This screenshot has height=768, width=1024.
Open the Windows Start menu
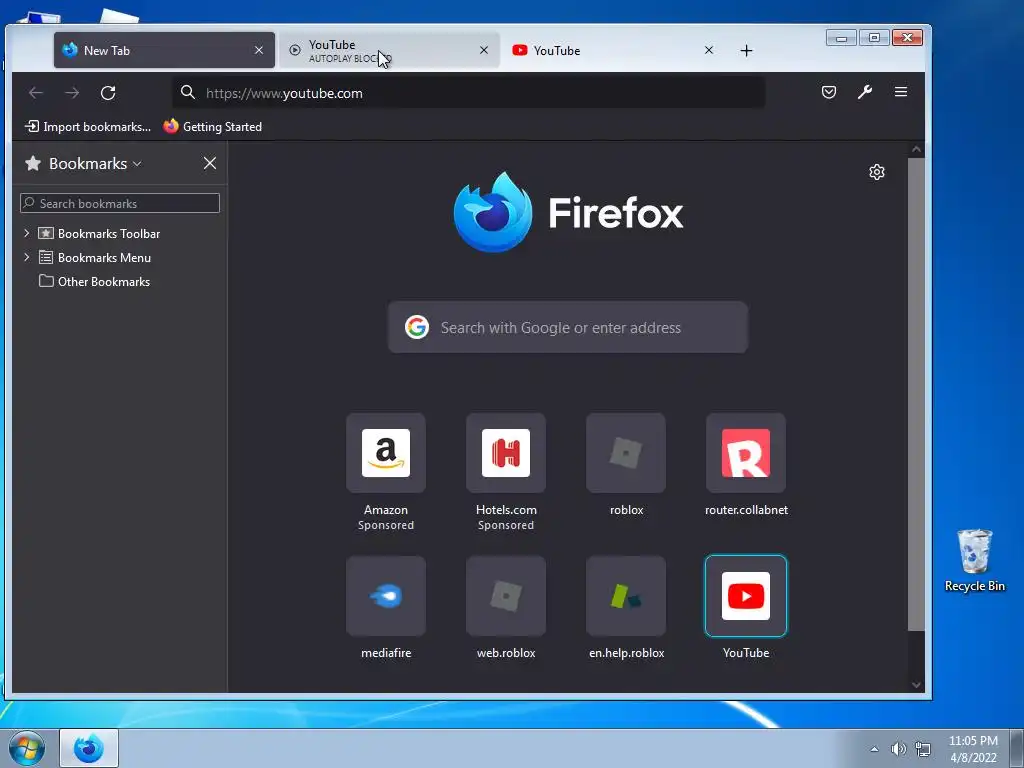pos(26,748)
